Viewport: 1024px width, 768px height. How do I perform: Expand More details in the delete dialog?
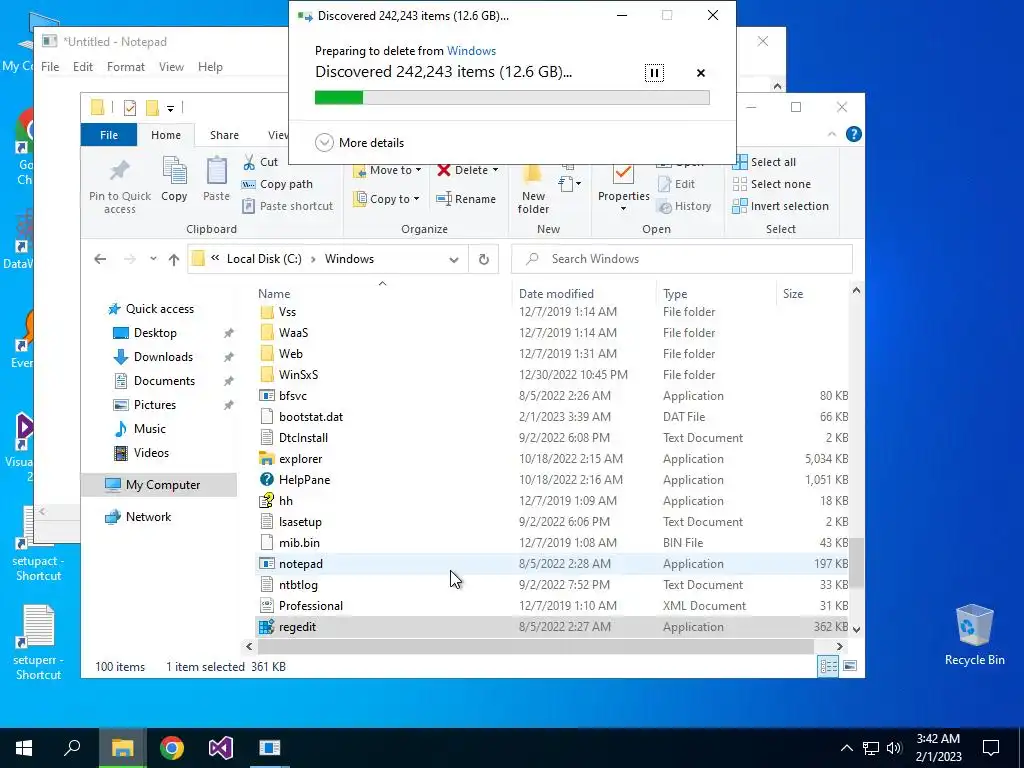[359, 142]
